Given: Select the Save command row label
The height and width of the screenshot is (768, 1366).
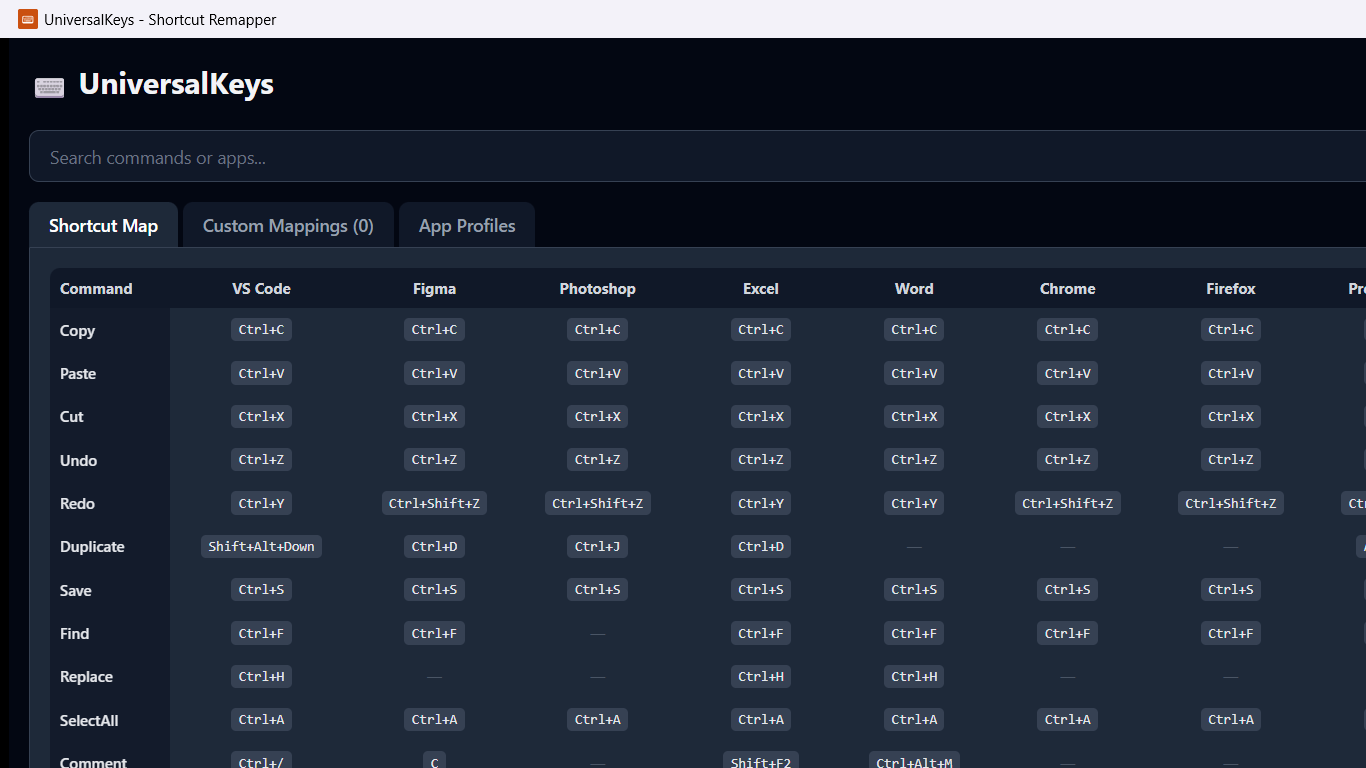Looking at the screenshot, I should 75,591.
